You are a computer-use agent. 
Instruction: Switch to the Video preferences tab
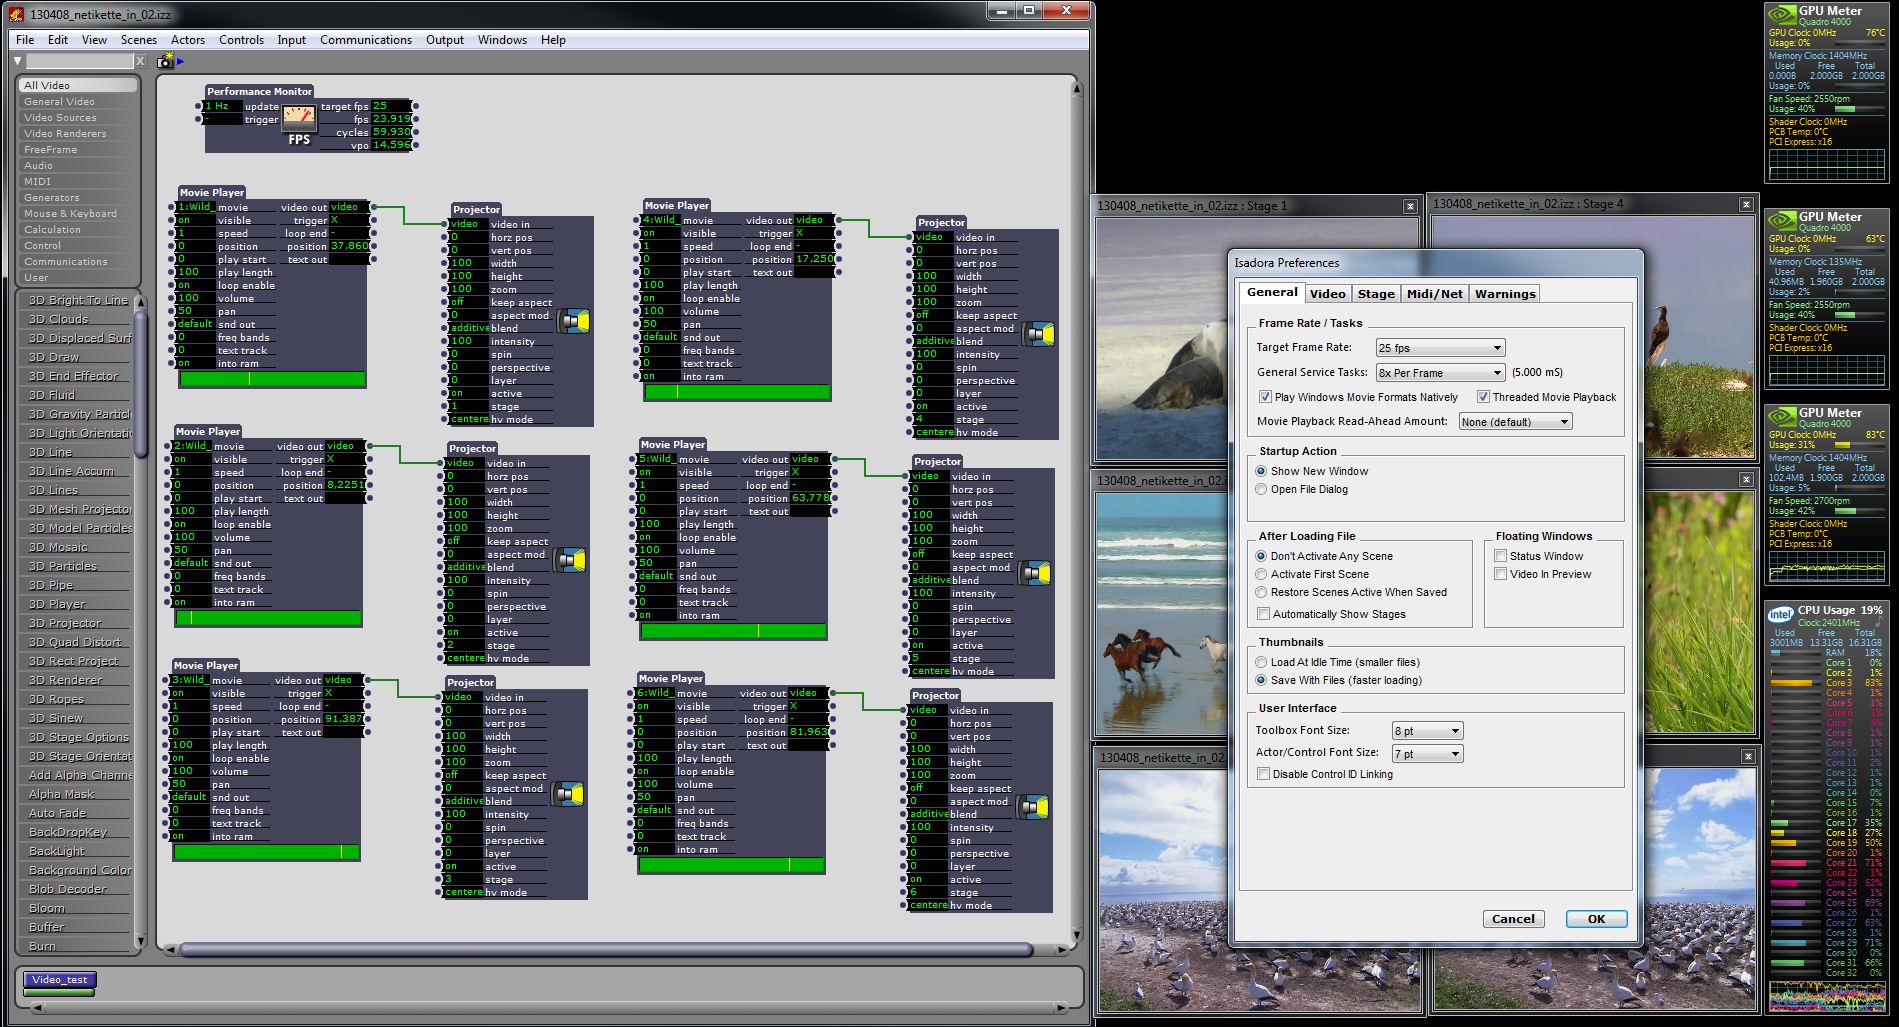click(x=1327, y=294)
